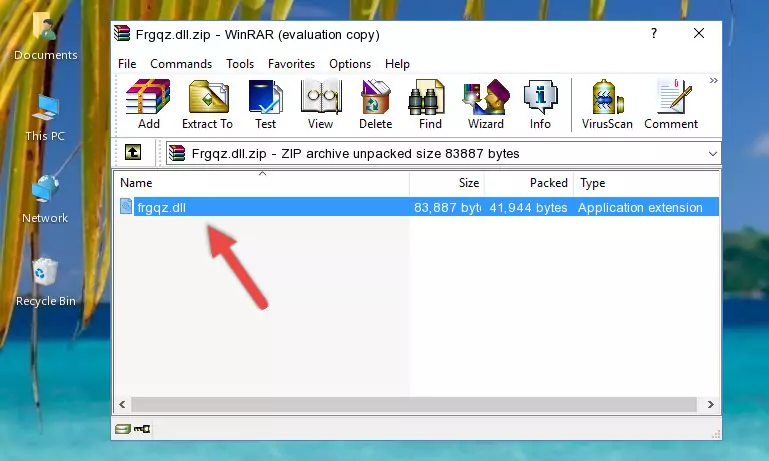Viewport: 769px width, 461px height.
Task: Go up one folder level
Action: (x=133, y=153)
